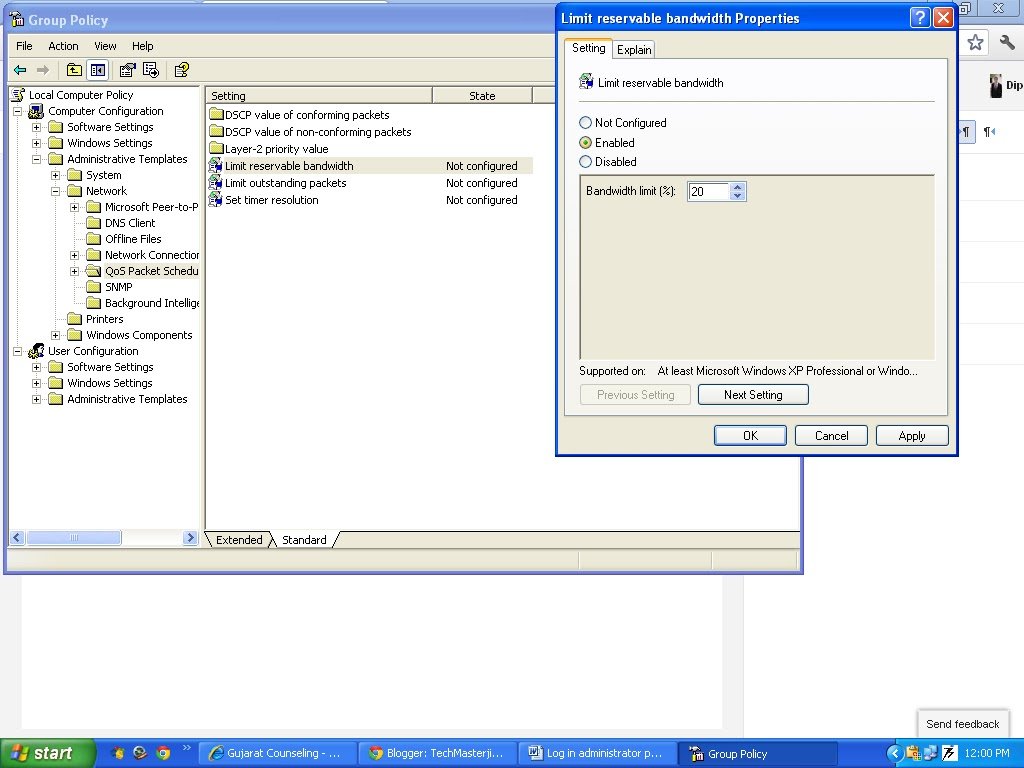
Task: Switch to the Explain tab
Action: pyautogui.click(x=634, y=50)
